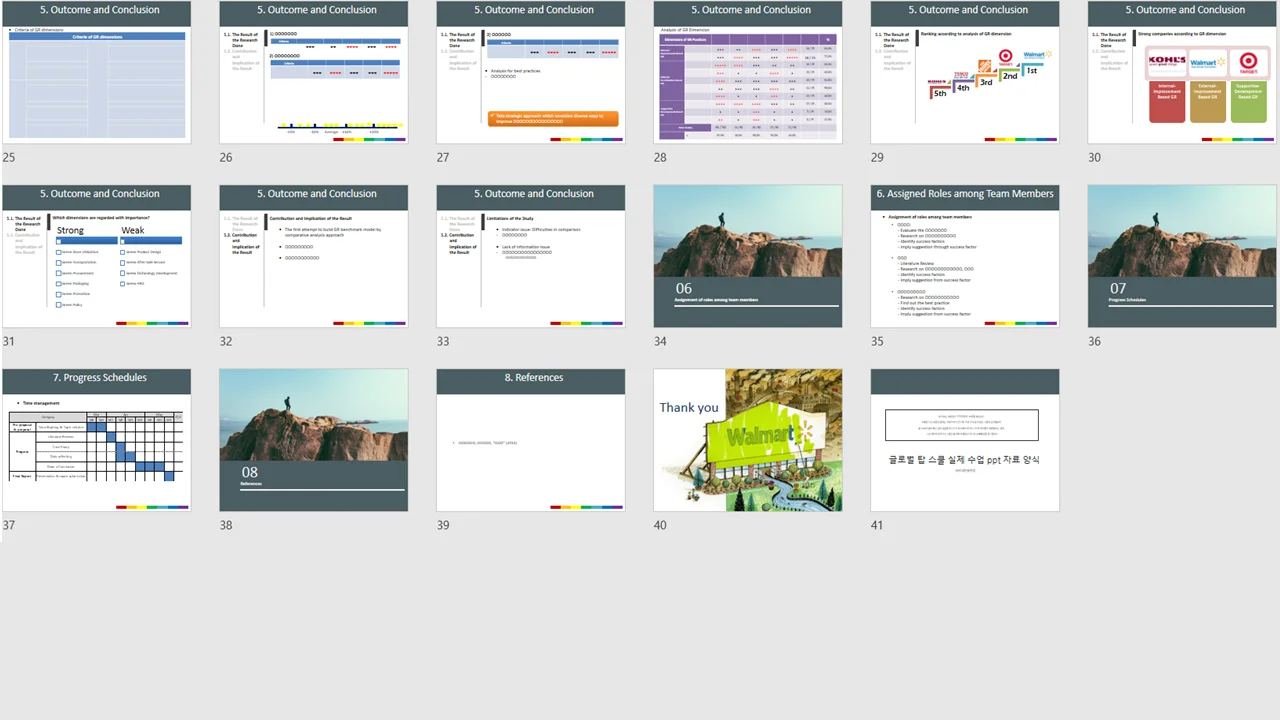Select slide 26 thumbnail

tap(314, 72)
